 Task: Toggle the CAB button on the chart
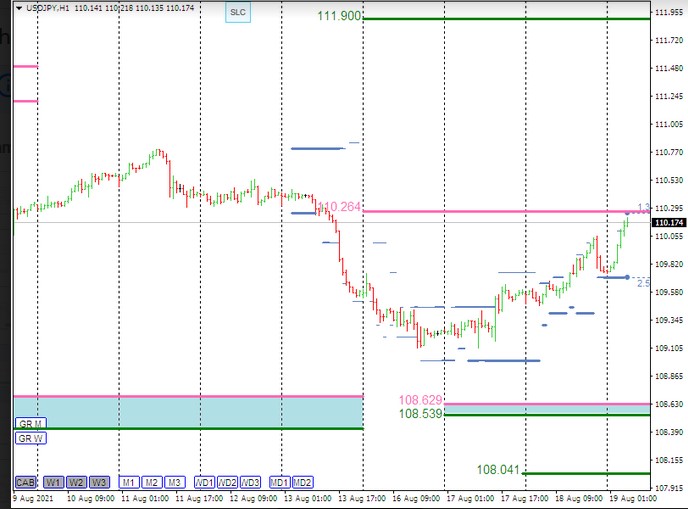[26, 482]
